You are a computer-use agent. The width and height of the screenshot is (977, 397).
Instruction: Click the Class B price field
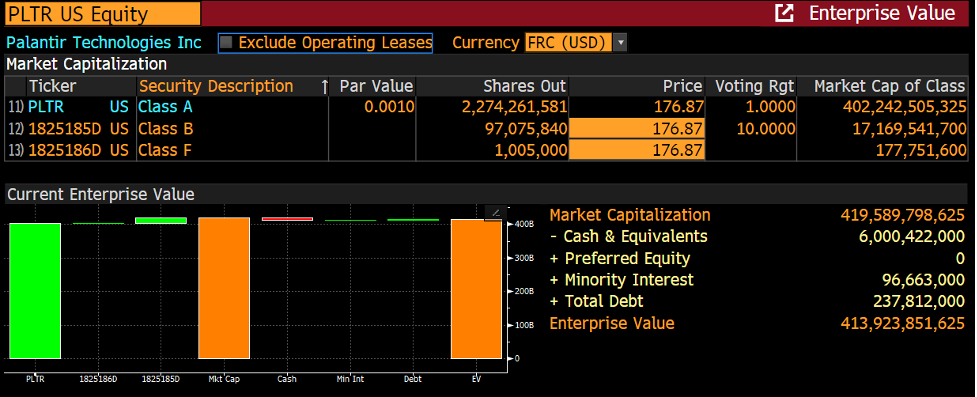click(637, 129)
